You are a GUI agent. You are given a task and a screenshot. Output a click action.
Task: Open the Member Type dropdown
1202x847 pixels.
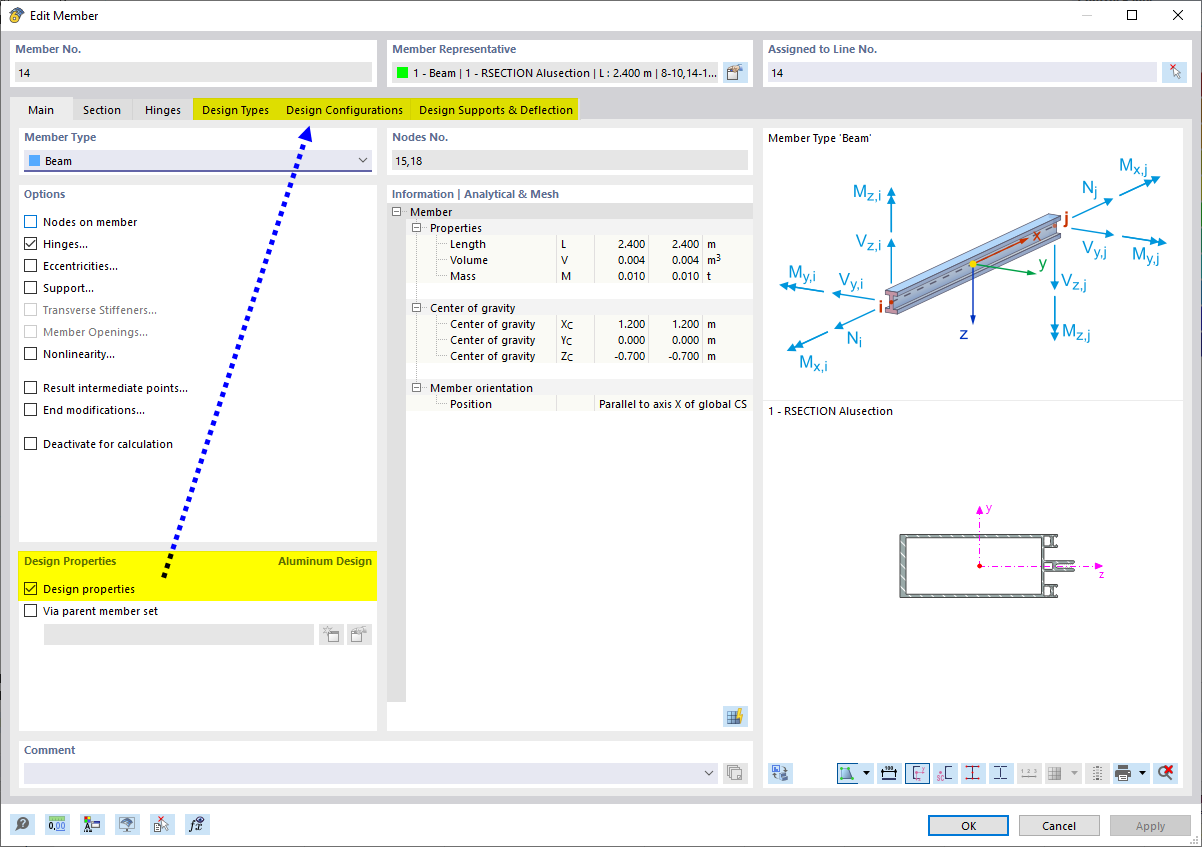pyautogui.click(x=362, y=160)
